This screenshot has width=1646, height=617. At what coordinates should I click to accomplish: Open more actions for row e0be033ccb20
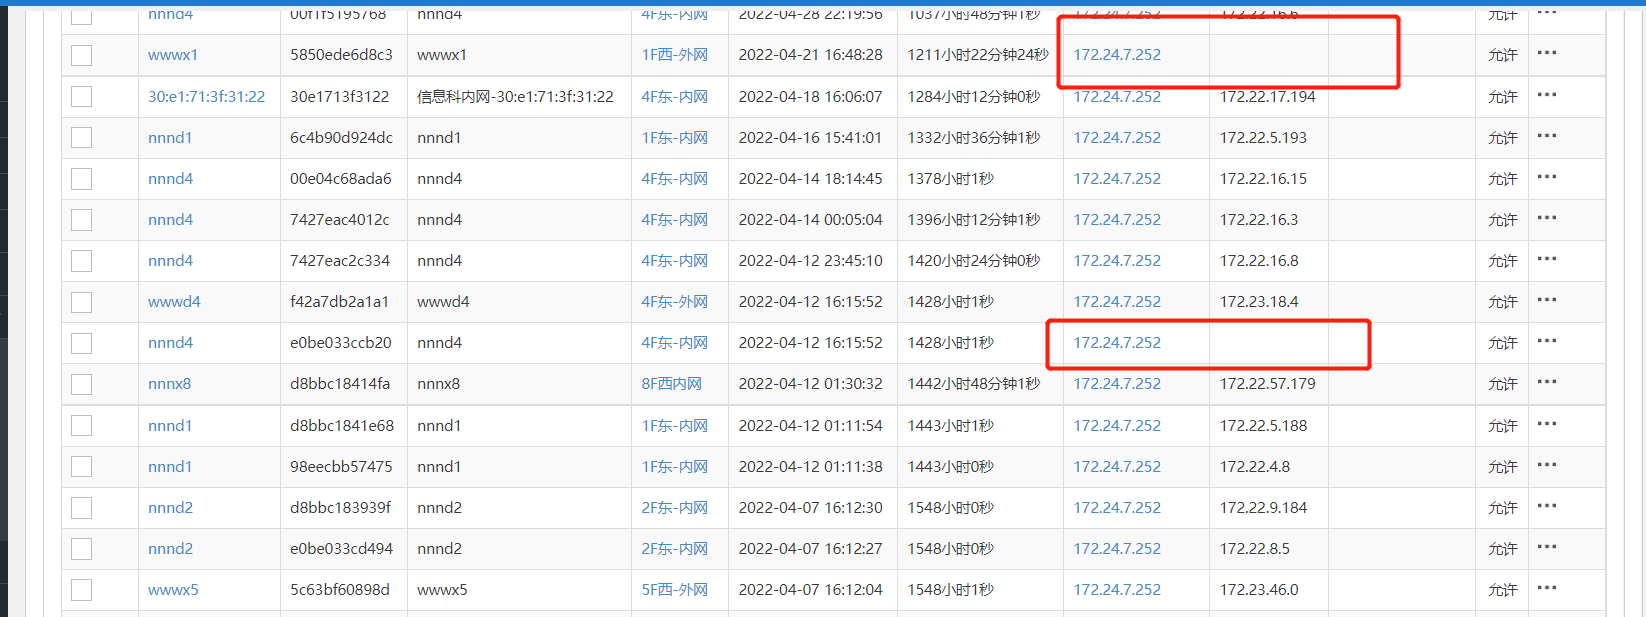pos(1547,342)
